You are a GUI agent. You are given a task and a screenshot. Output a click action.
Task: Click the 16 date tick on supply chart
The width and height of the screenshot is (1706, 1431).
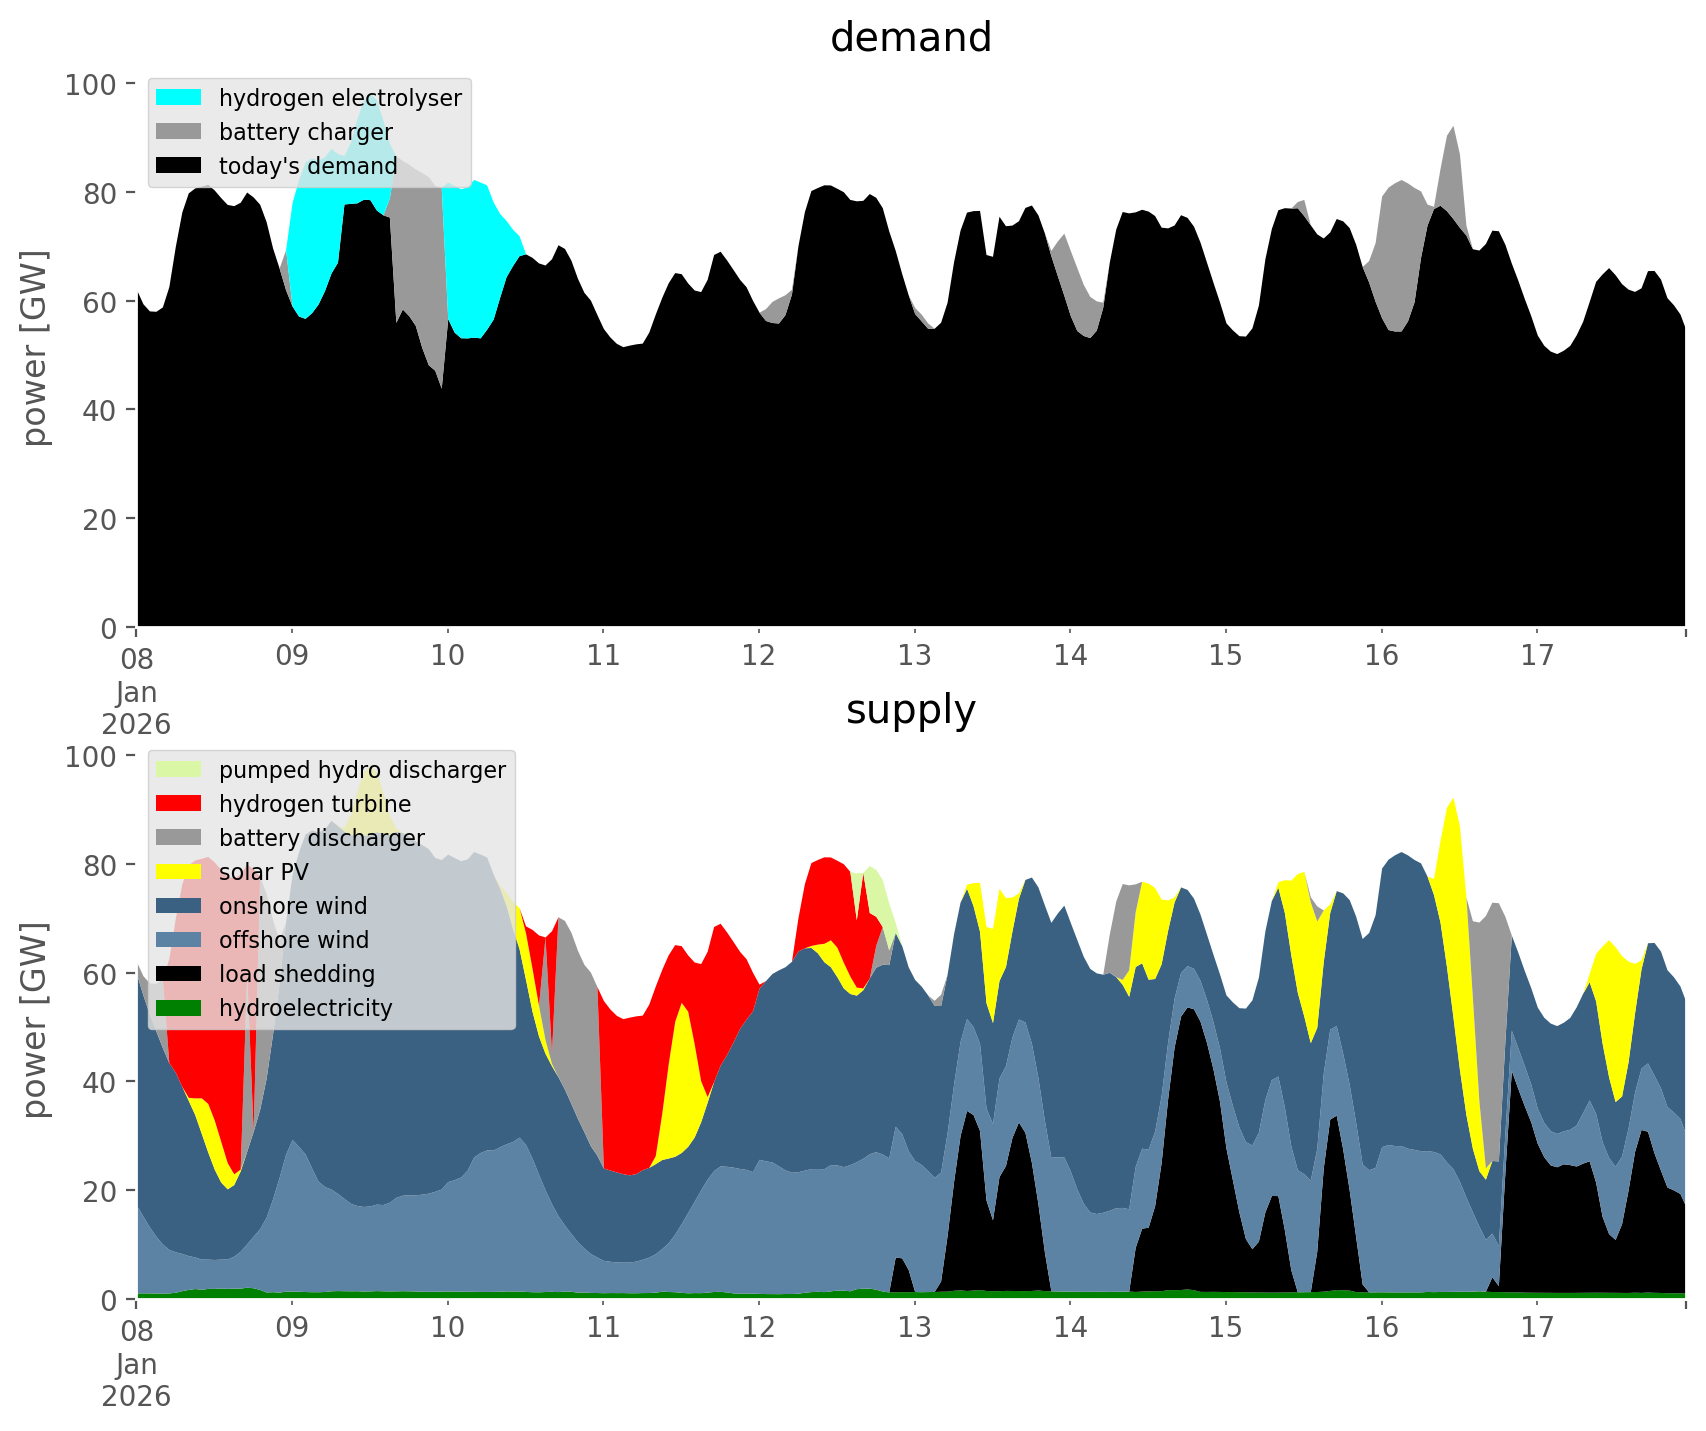1381,1328
